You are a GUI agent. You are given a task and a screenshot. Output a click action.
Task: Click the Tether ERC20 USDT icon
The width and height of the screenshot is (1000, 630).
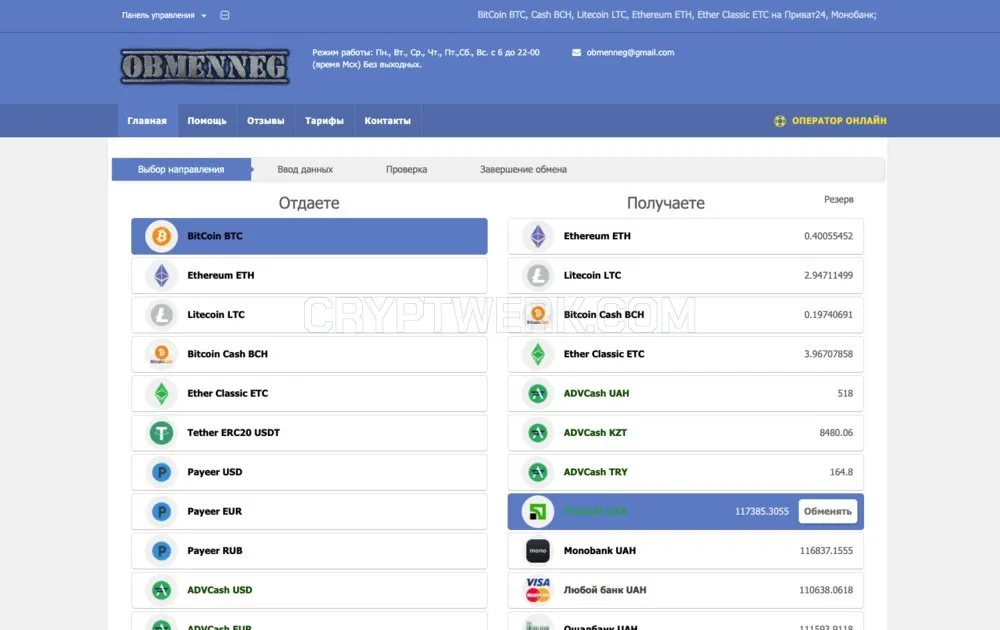(161, 433)
